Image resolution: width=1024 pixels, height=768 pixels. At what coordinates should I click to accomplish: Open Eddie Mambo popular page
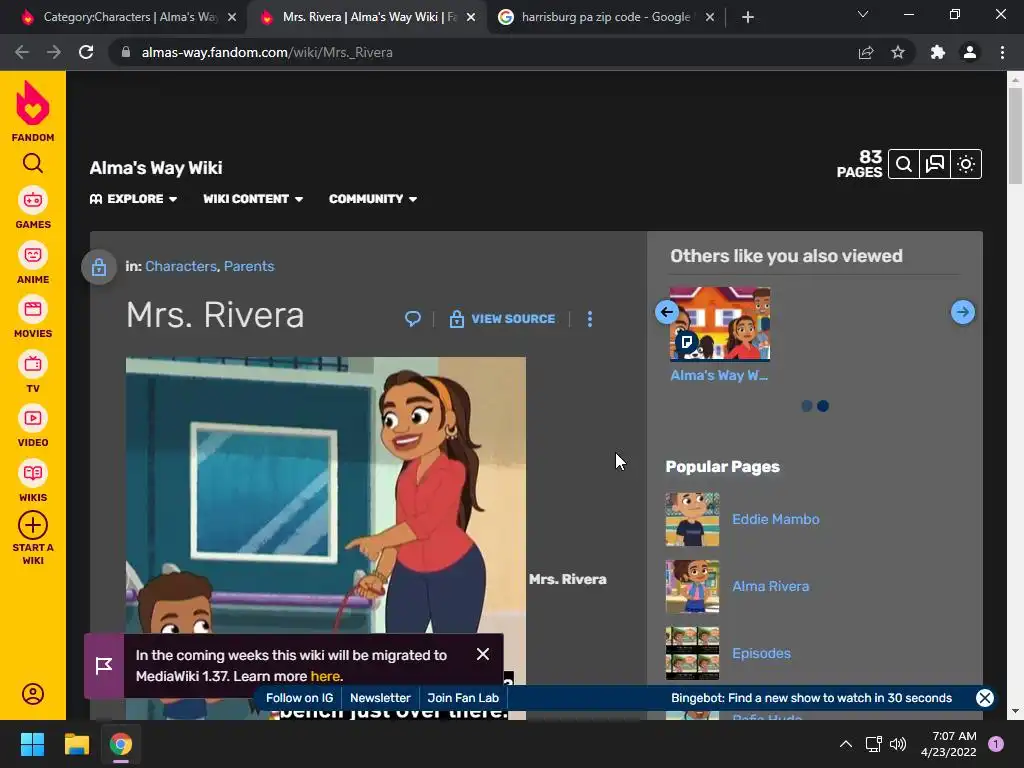[776, 519]
